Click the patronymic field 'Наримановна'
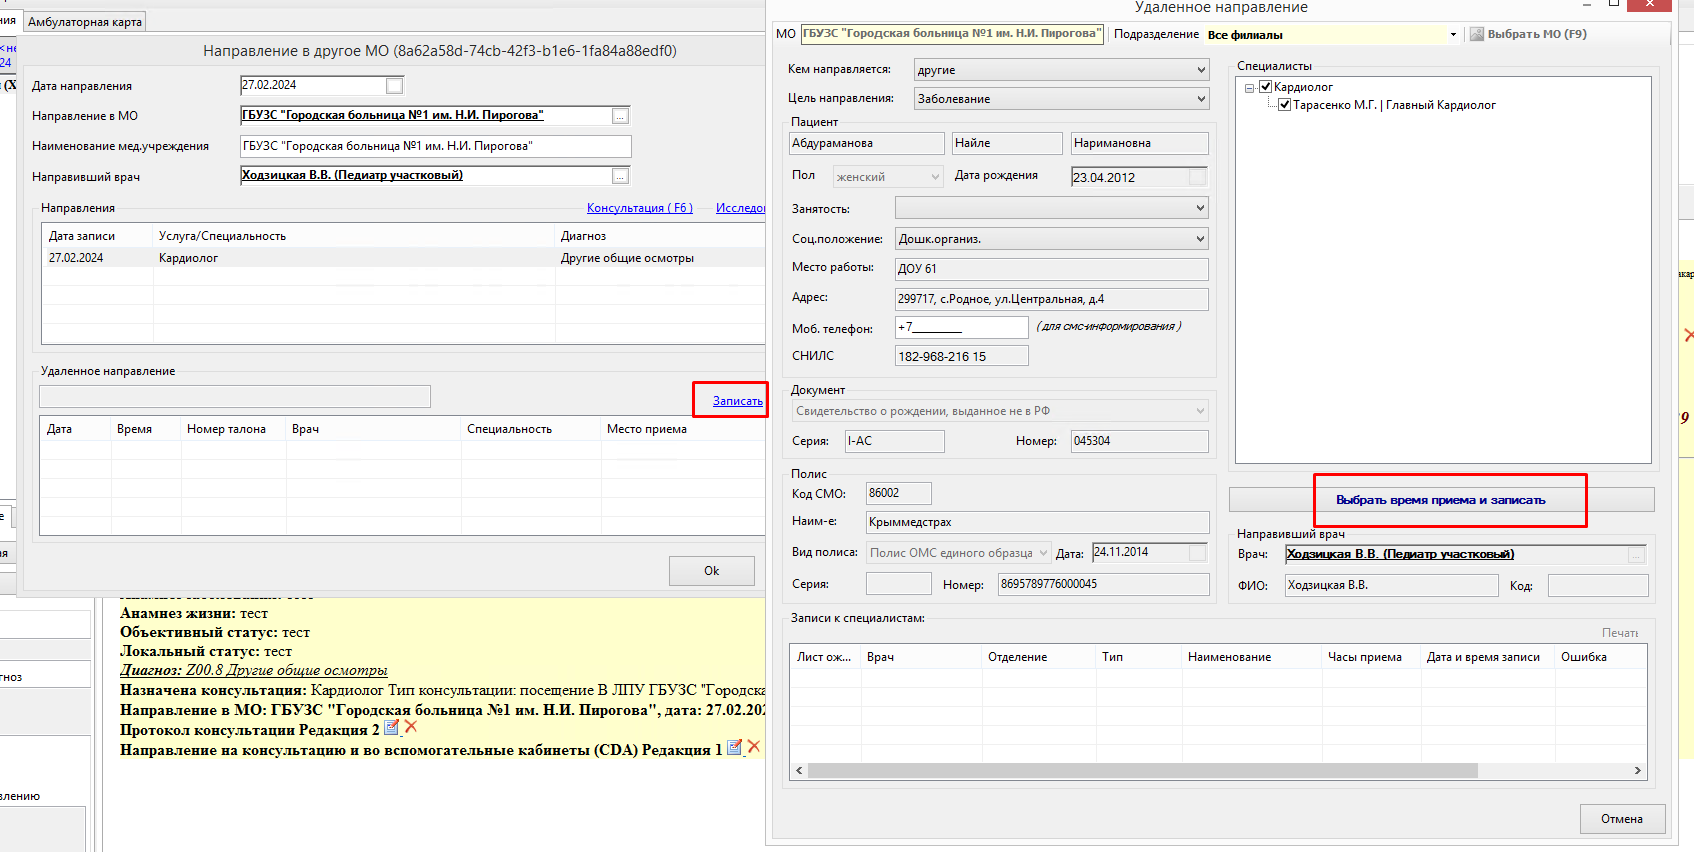This screenshot has width=1694, height=852. 1140,143
